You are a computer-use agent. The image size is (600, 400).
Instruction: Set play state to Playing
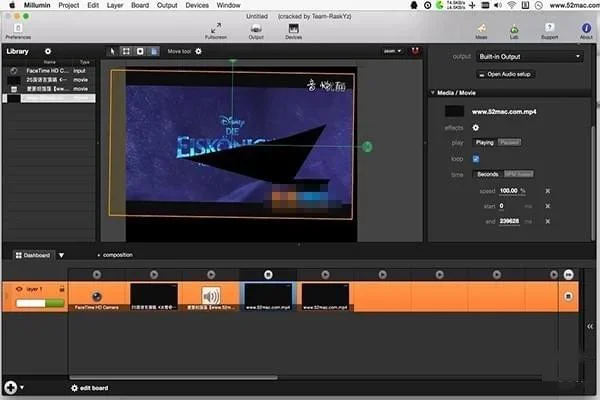485,142
